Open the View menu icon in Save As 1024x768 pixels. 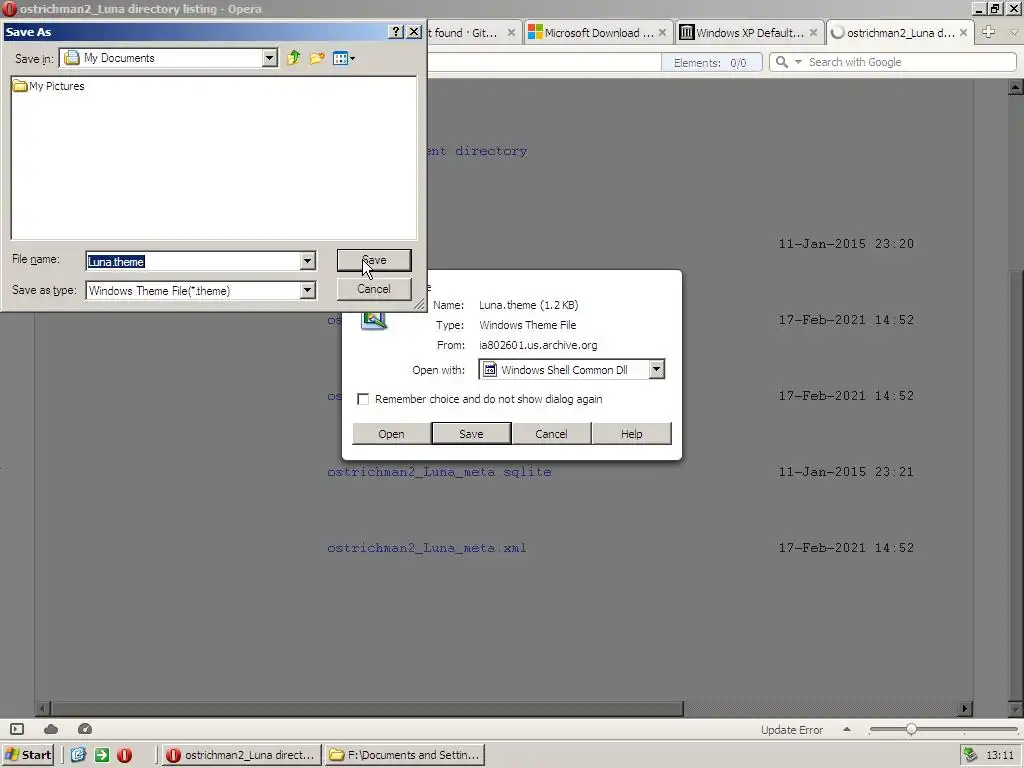pos(344,58)
